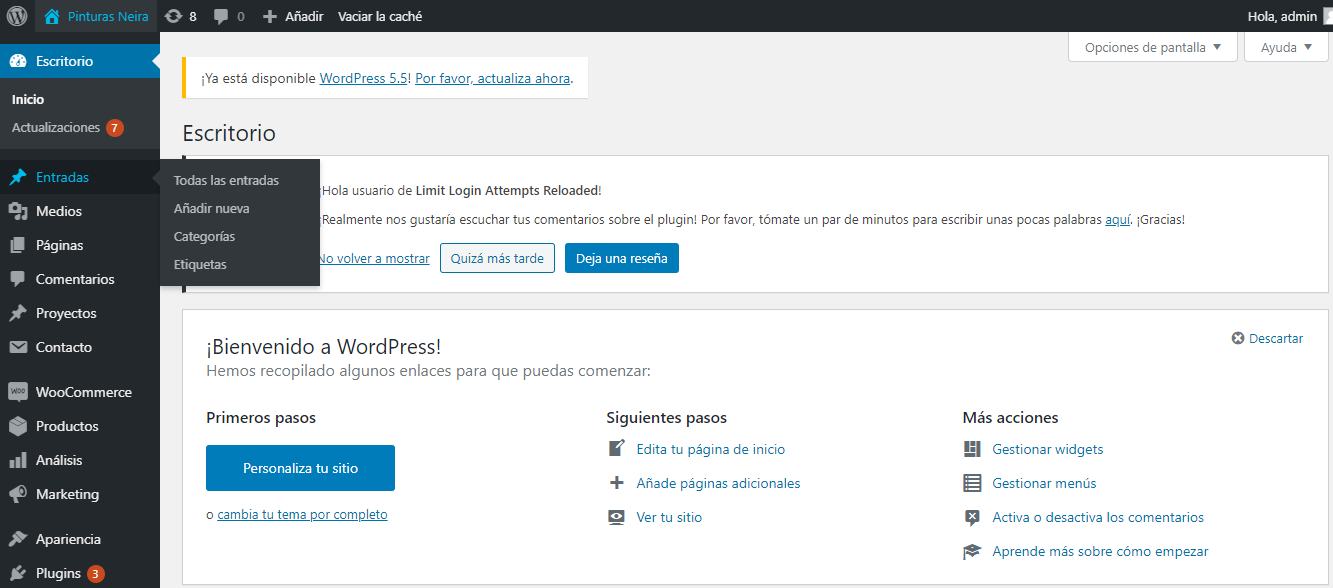Go to Actualizaciones in the sidebar
1333x588 pixels.
56,127
